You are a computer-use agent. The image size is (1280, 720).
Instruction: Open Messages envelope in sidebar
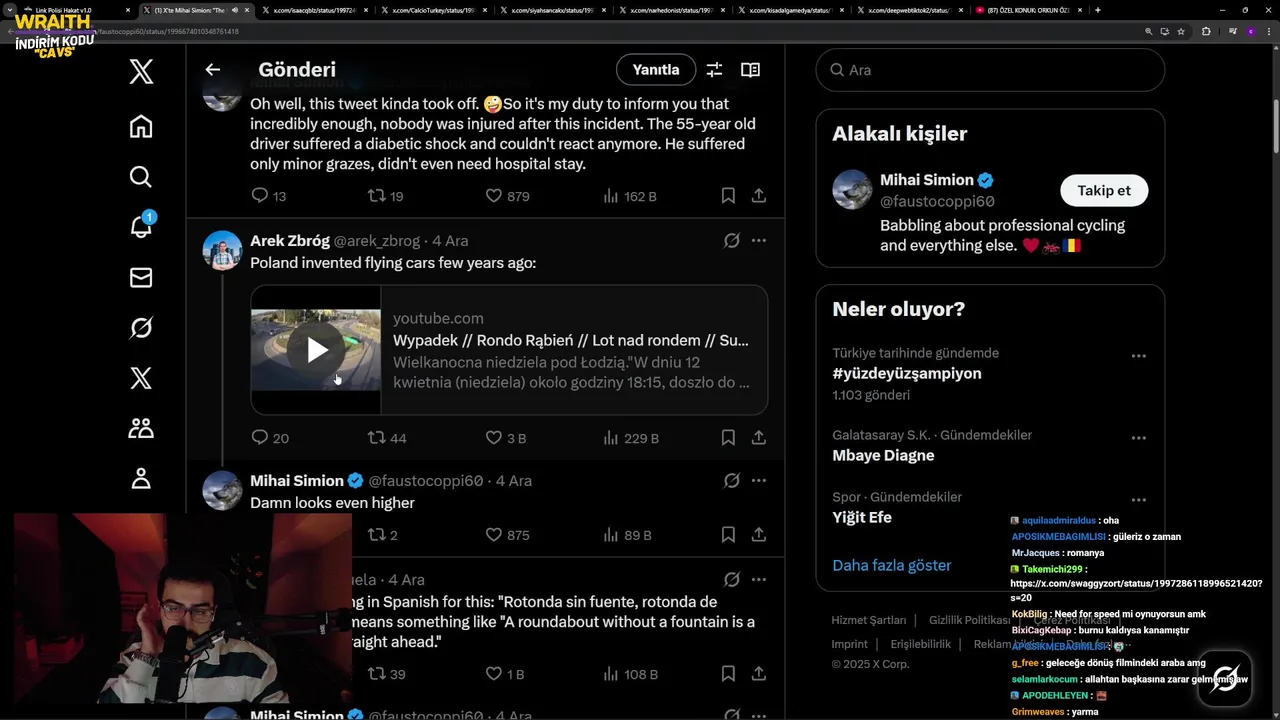(141, 278)
